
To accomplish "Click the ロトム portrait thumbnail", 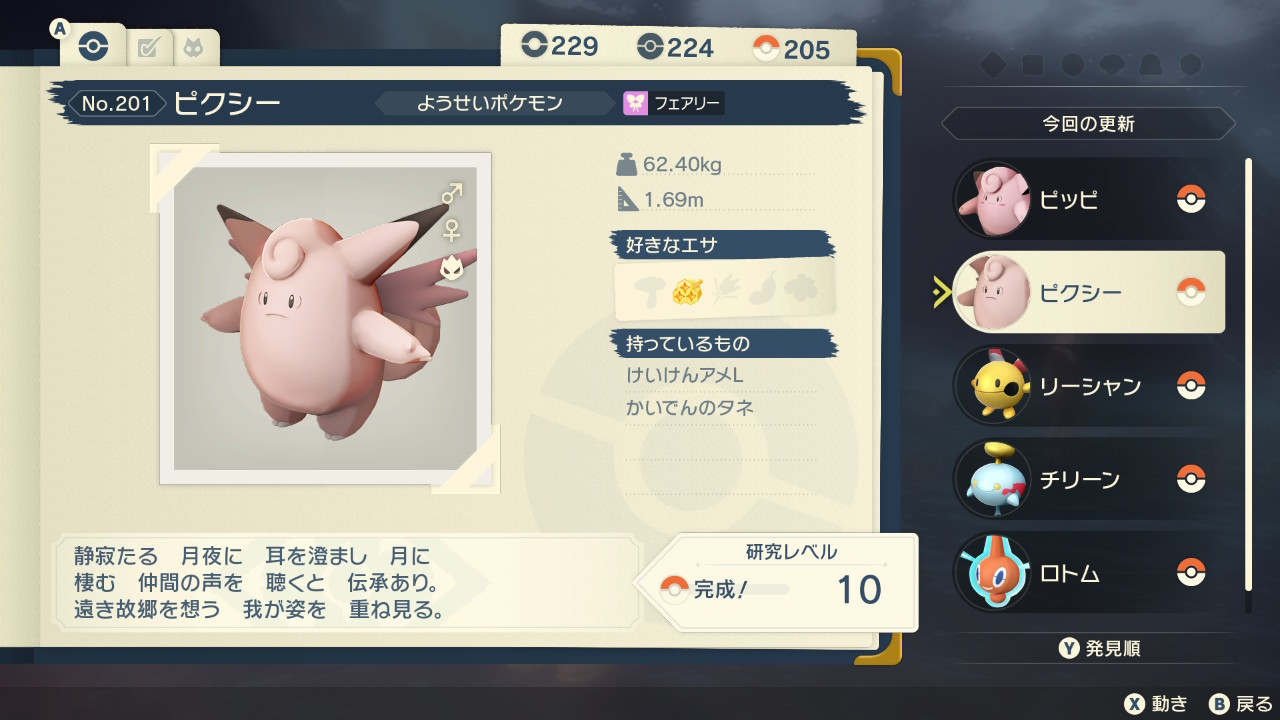I will [991, 573].
